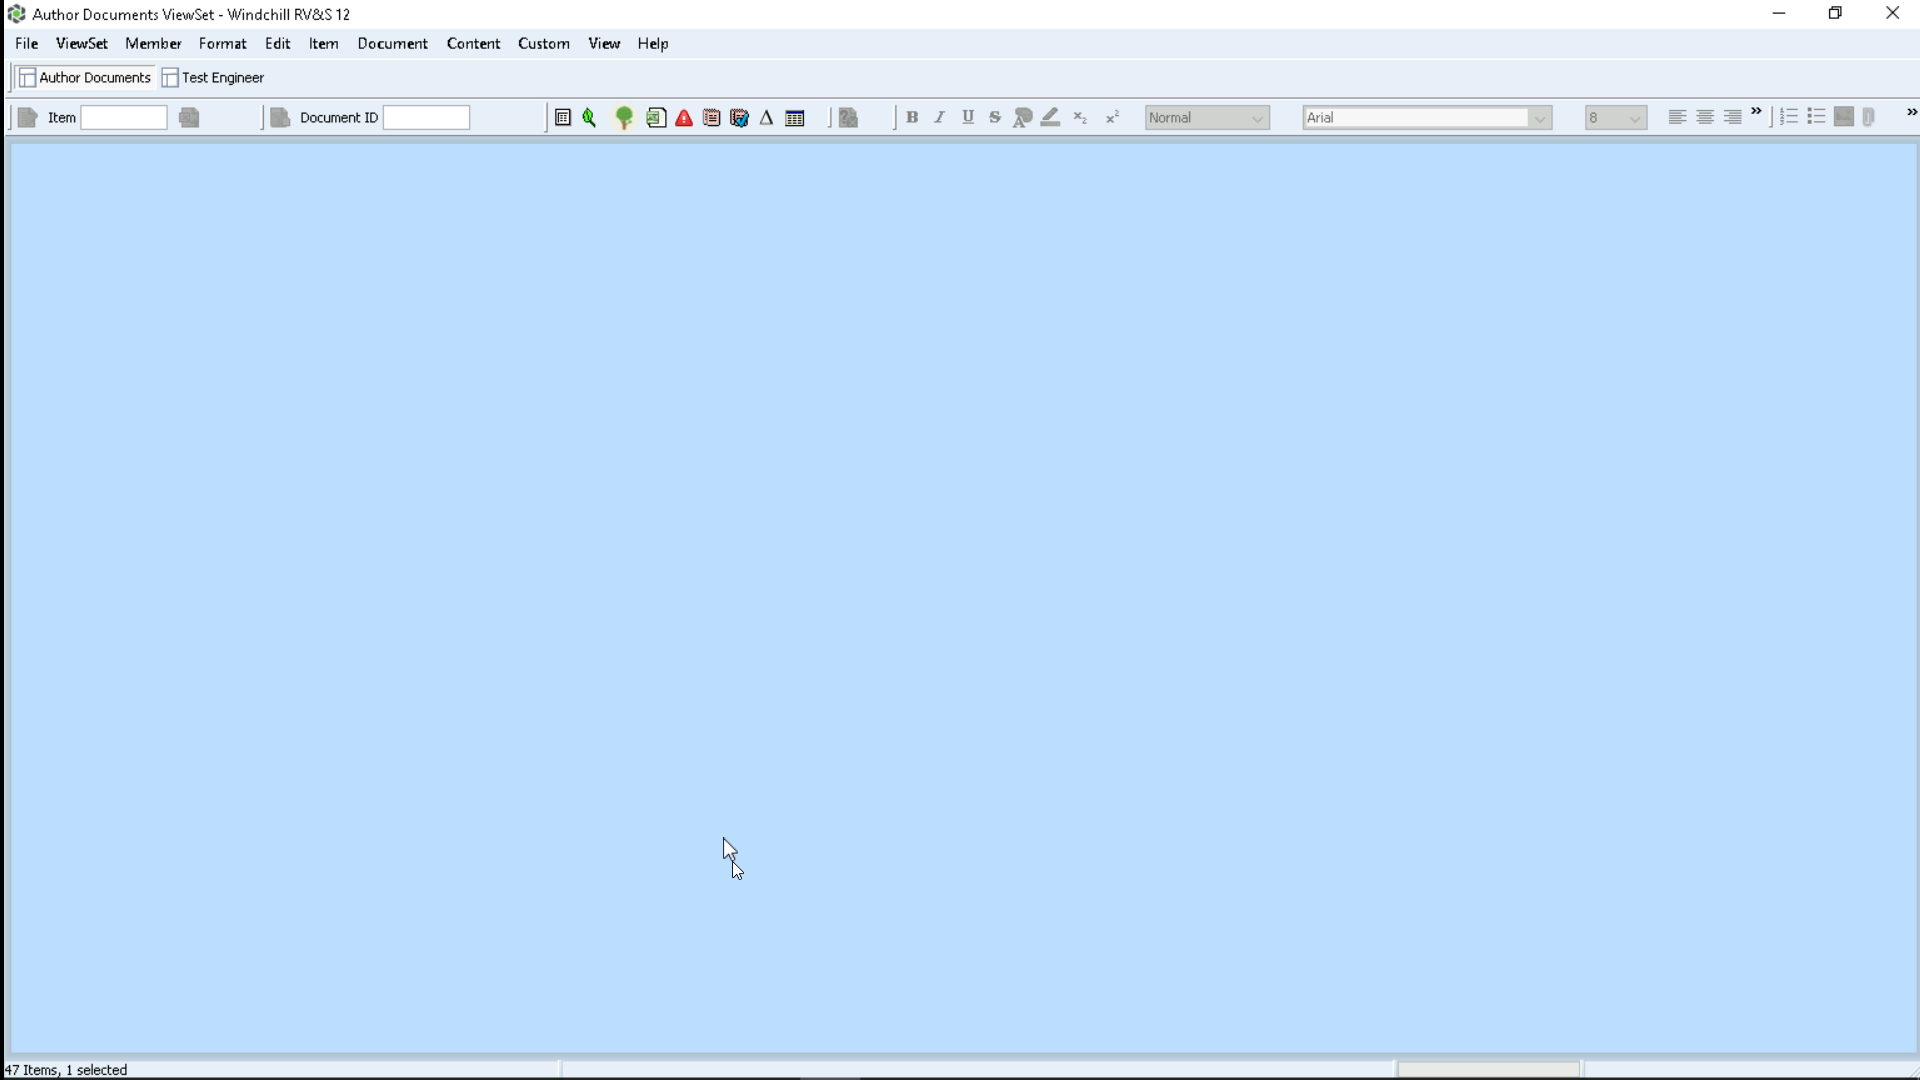Open the Content menu
This screenshot has width=1920, height=1080.
click(474, 44)
